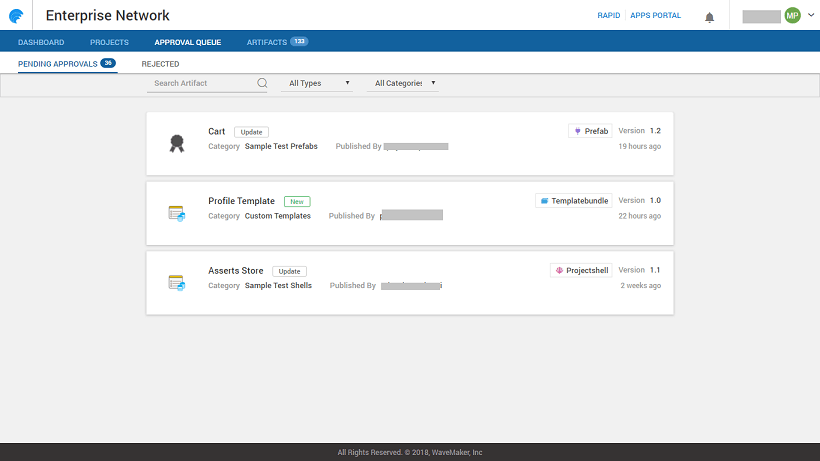Click the green MP user avatar
This screenshot has height=461, width=820.
pos(792,16)
